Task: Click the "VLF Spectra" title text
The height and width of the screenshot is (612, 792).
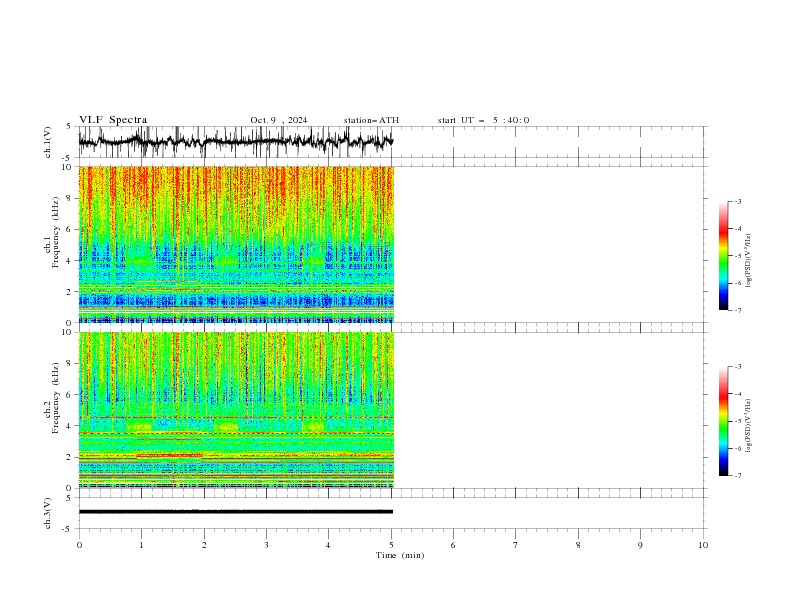Action: pos(113,120)
